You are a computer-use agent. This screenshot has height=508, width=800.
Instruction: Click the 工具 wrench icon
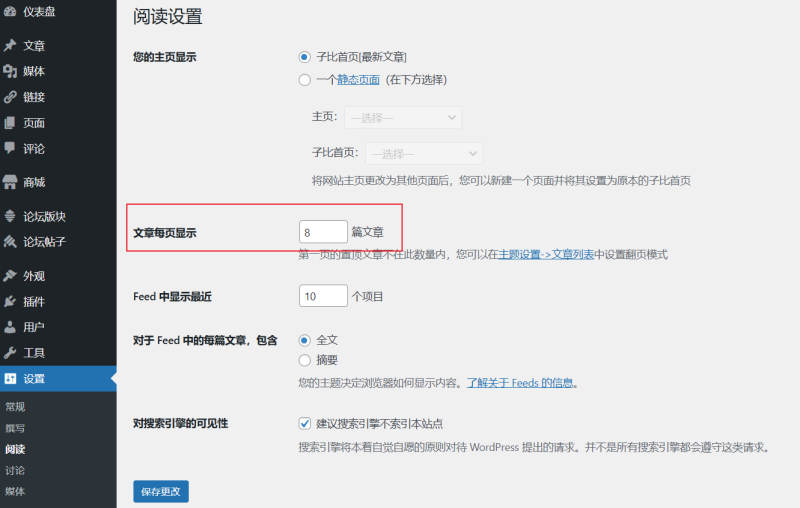pyautogui.click(x=10, y=352)
